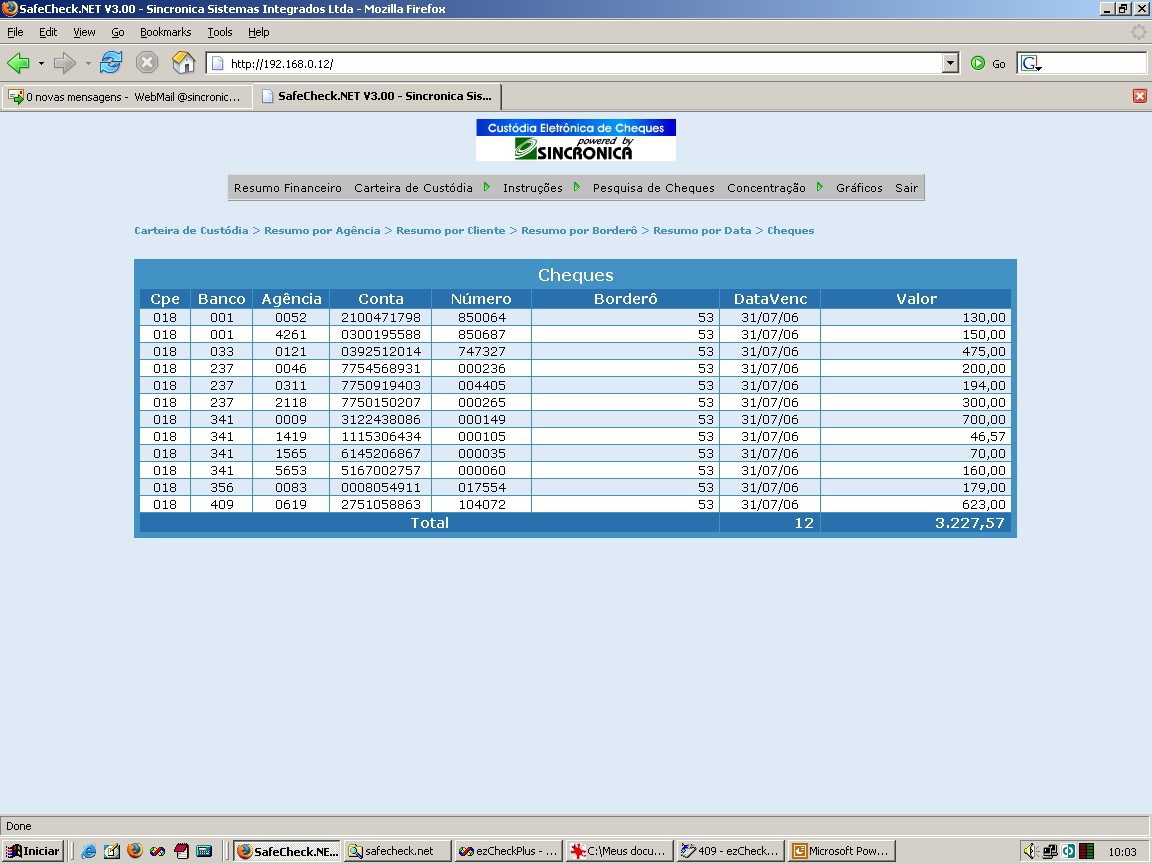Open Pesquisa de Cheques in navigation
The image size is (1152, 864).
[653, 188]
